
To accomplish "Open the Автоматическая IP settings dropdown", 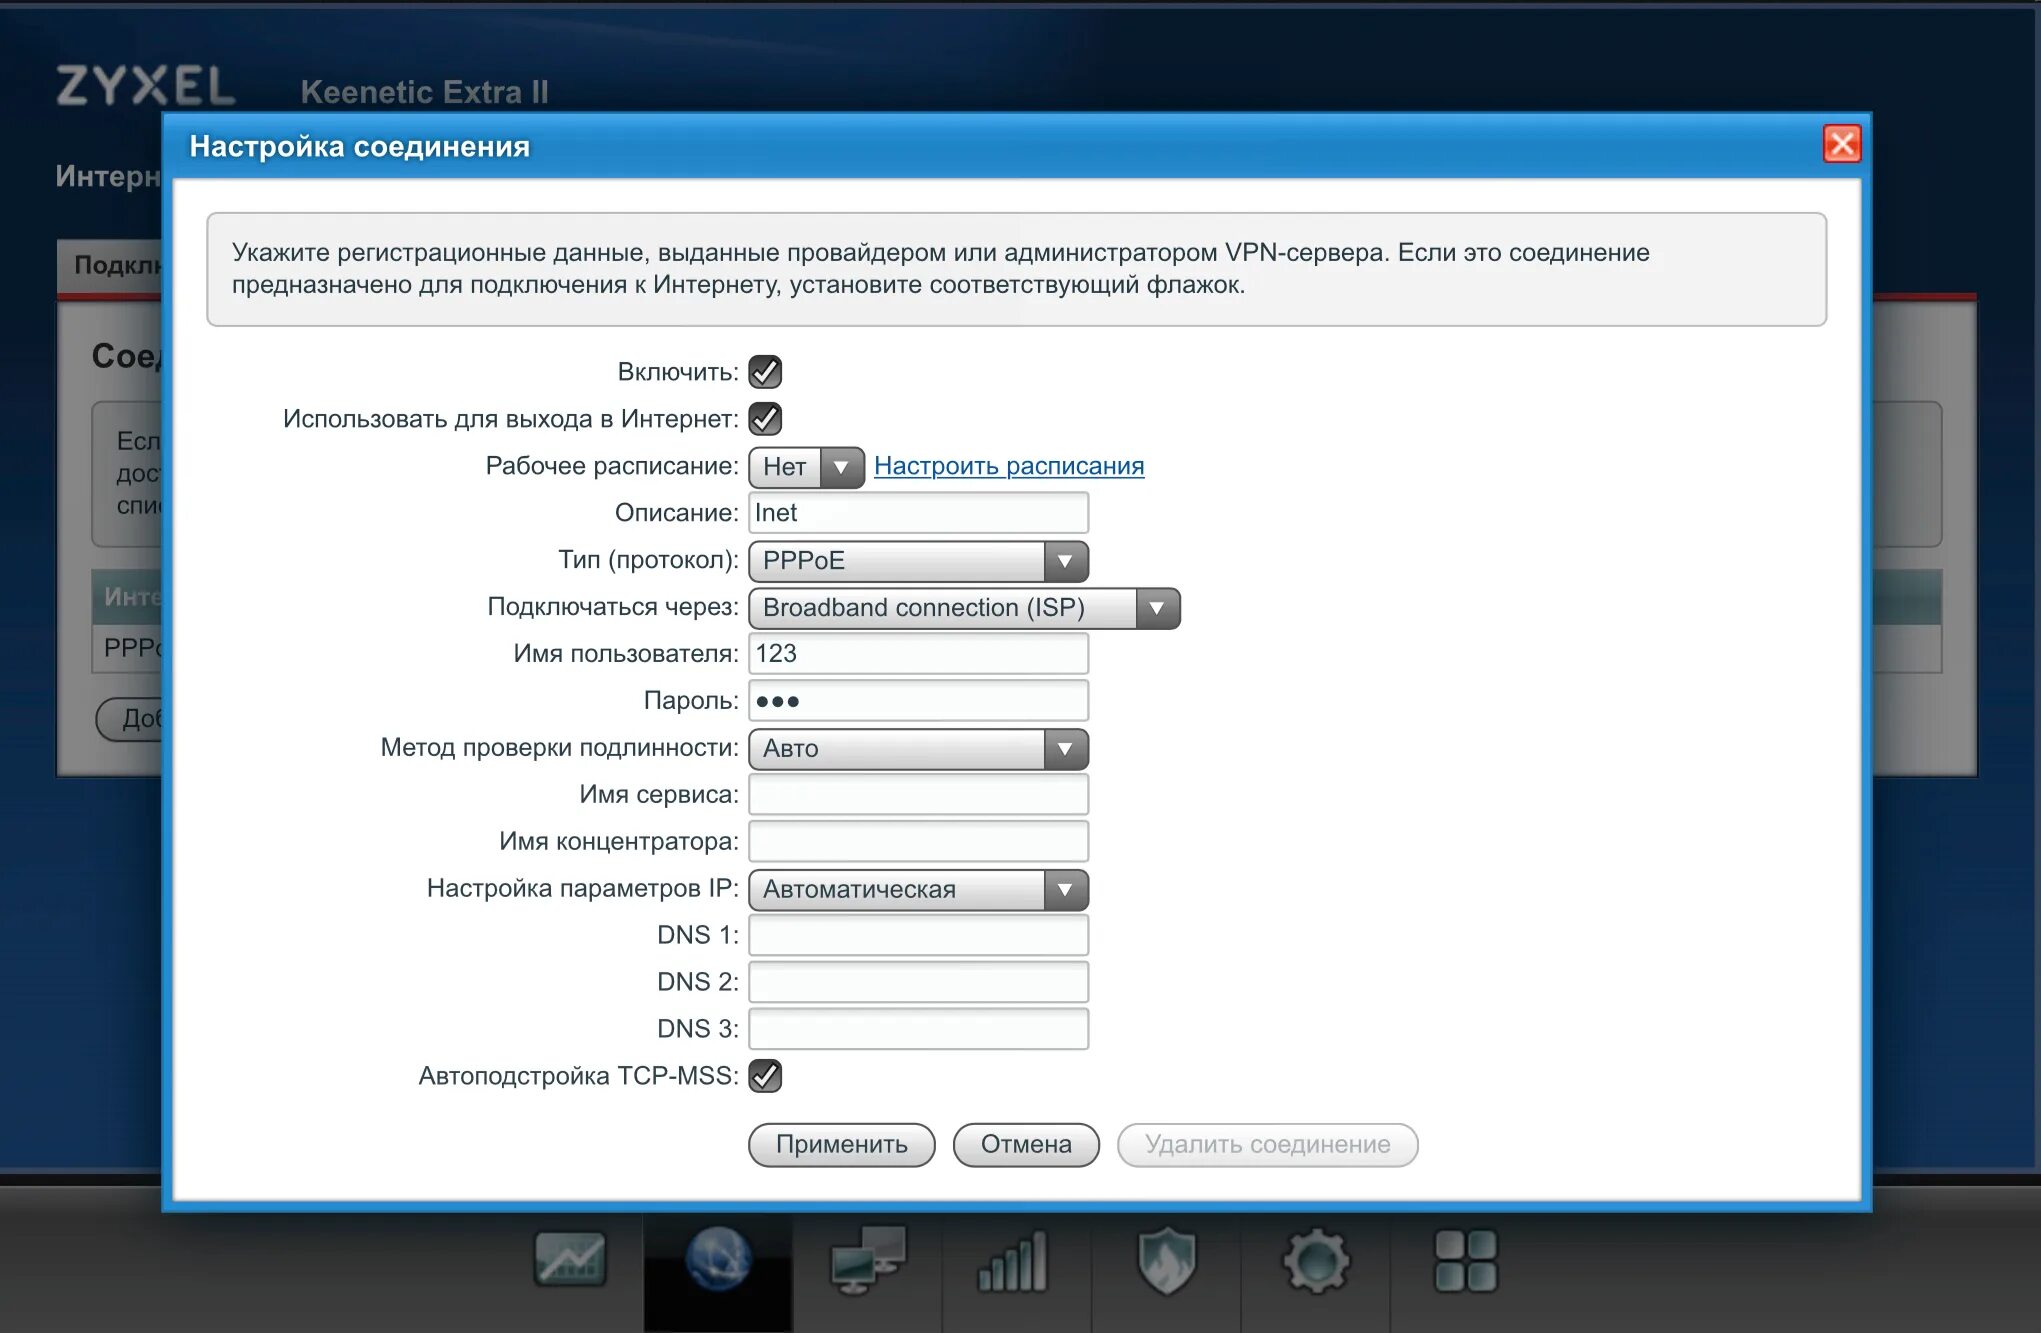I will [x=917, y=889].
